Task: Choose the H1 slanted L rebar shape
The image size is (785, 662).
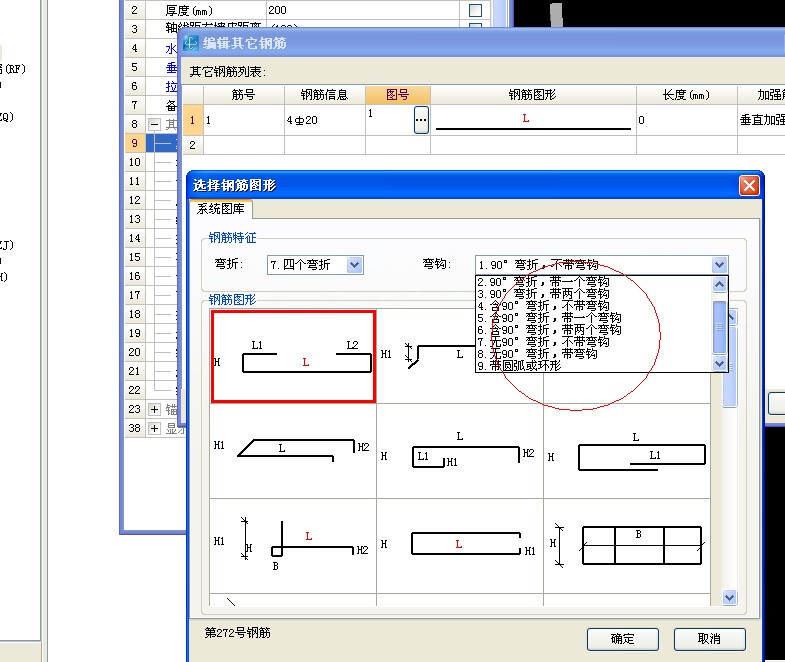Action: pos(426,355)
